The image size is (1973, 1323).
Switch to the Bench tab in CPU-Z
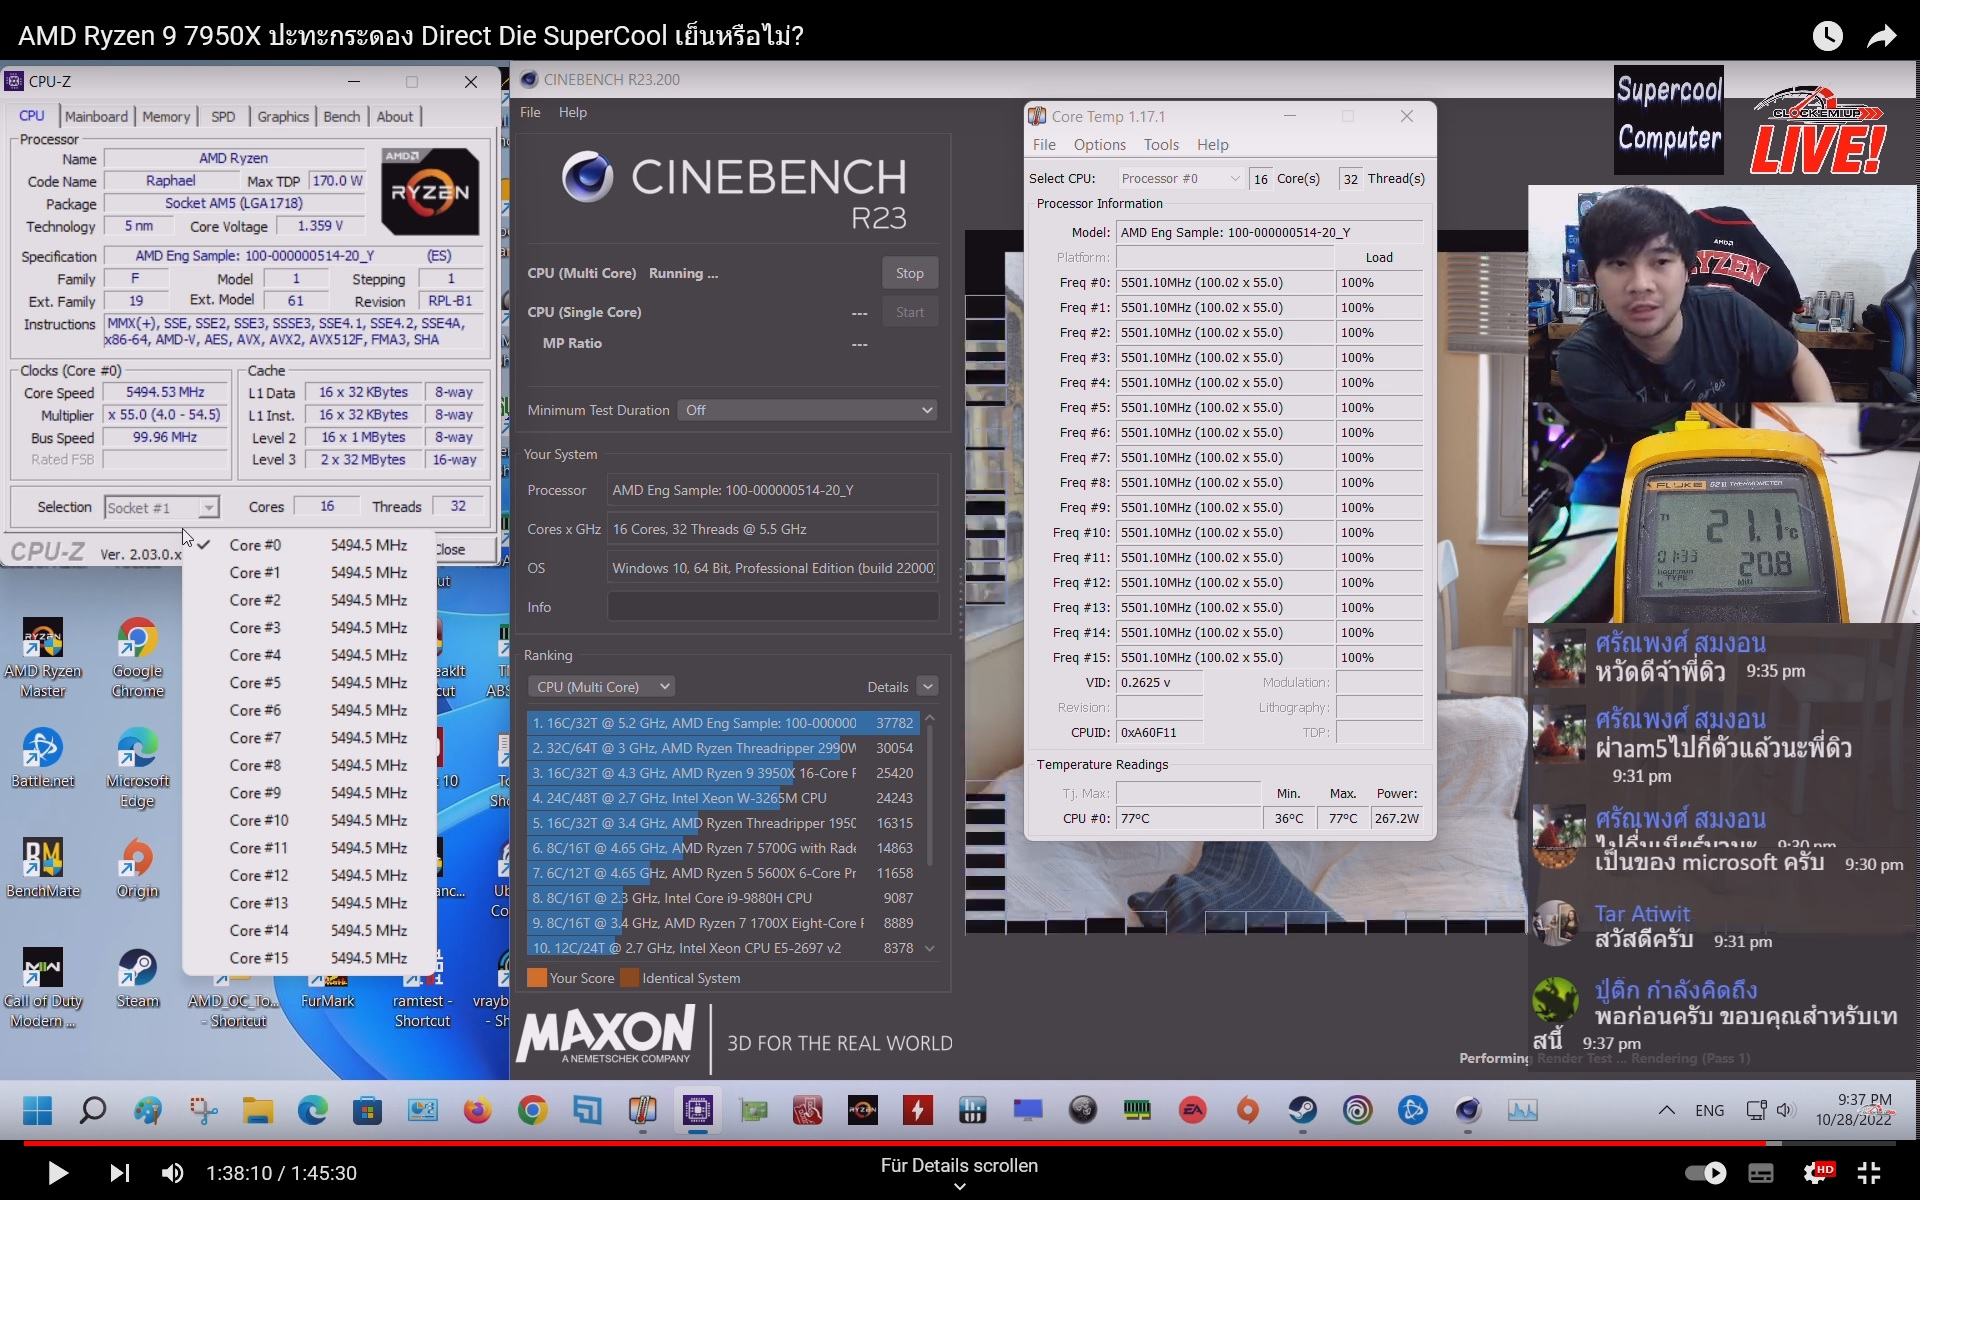[341, 116]
